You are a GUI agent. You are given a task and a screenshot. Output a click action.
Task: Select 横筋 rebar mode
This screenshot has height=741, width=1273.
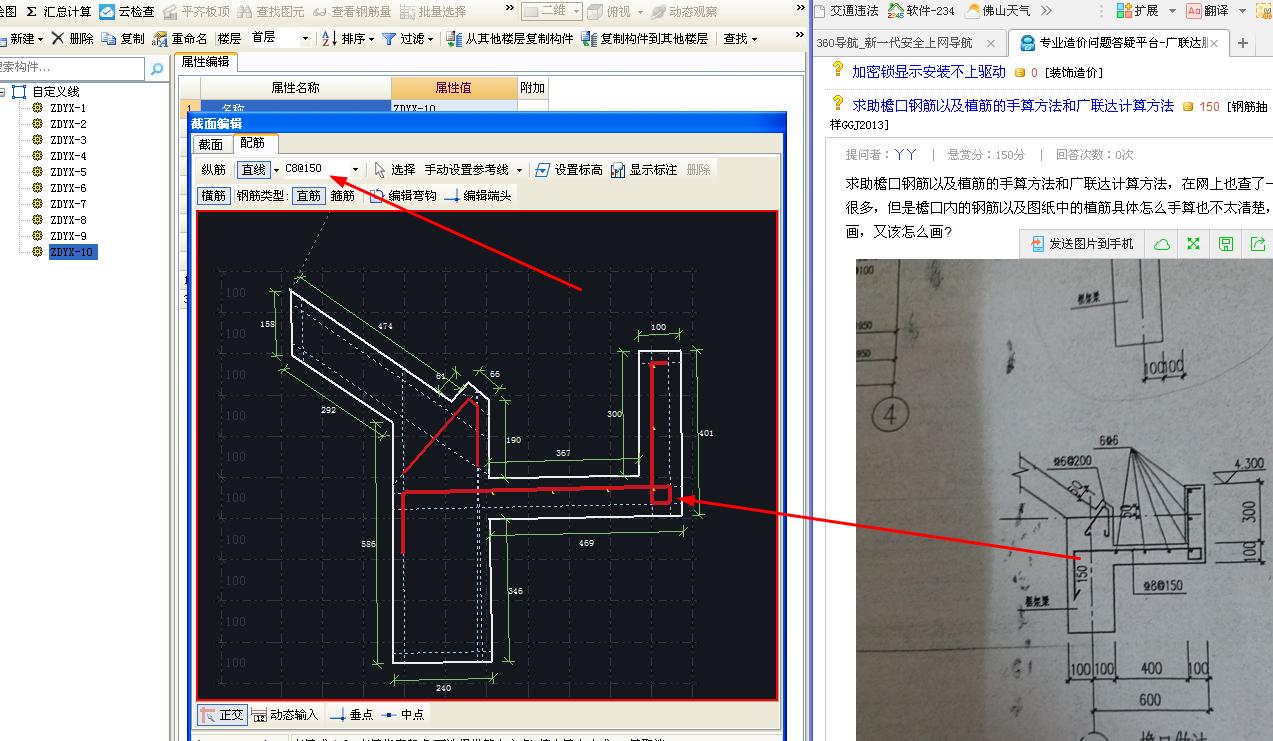(x=213, y=196)
